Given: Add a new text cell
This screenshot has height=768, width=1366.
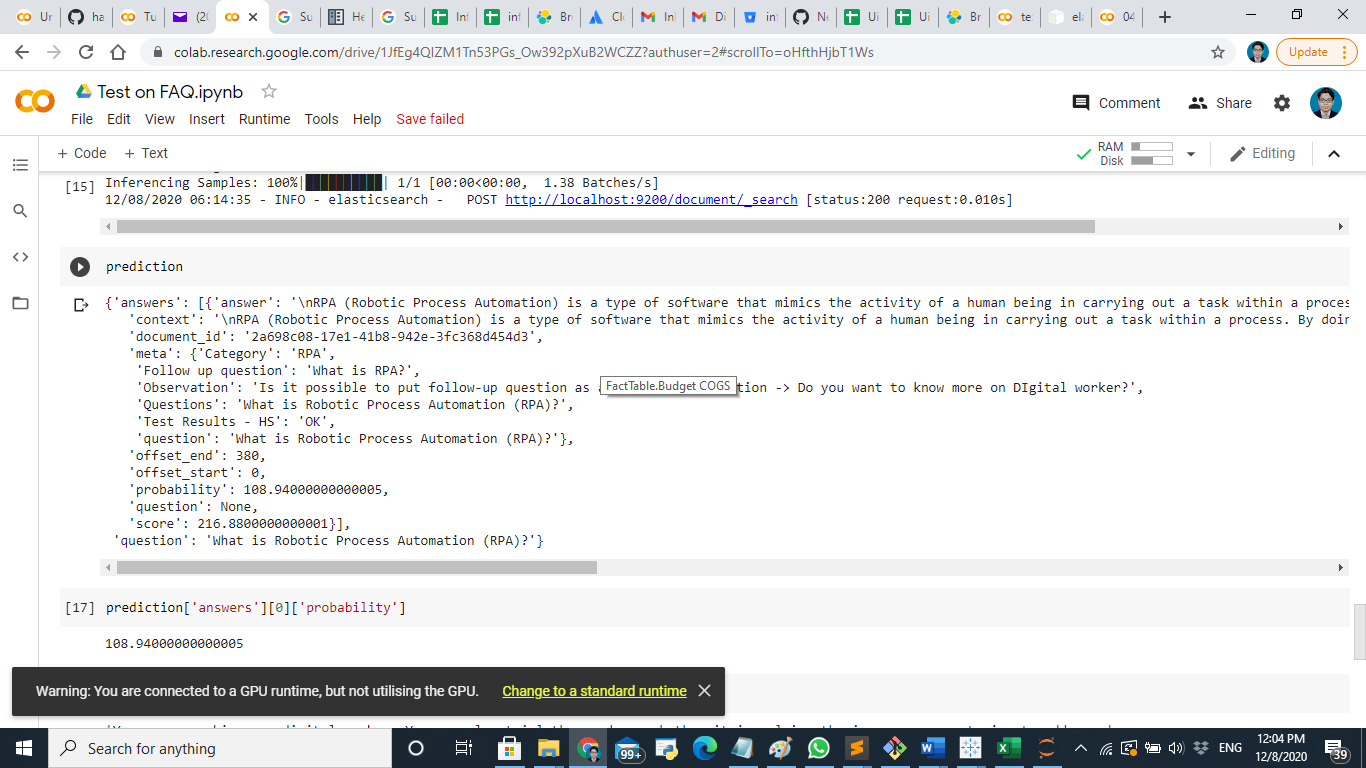Looking at the screenshot, I should [x=146, y=153].
